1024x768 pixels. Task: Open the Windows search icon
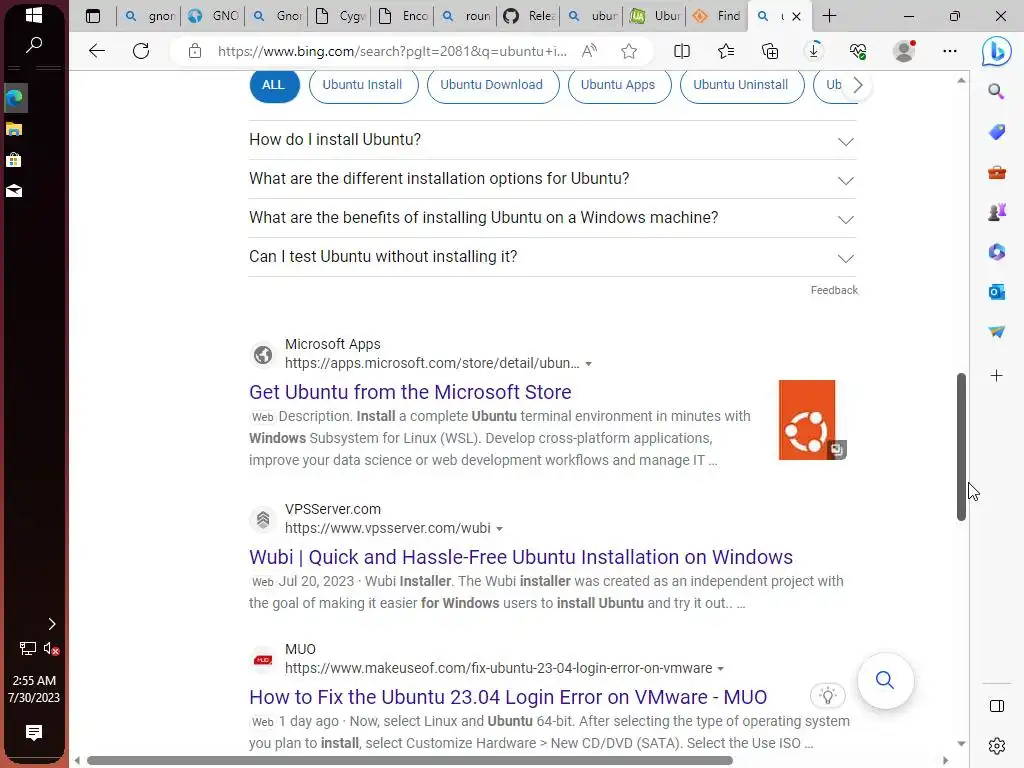pos(33,45)
